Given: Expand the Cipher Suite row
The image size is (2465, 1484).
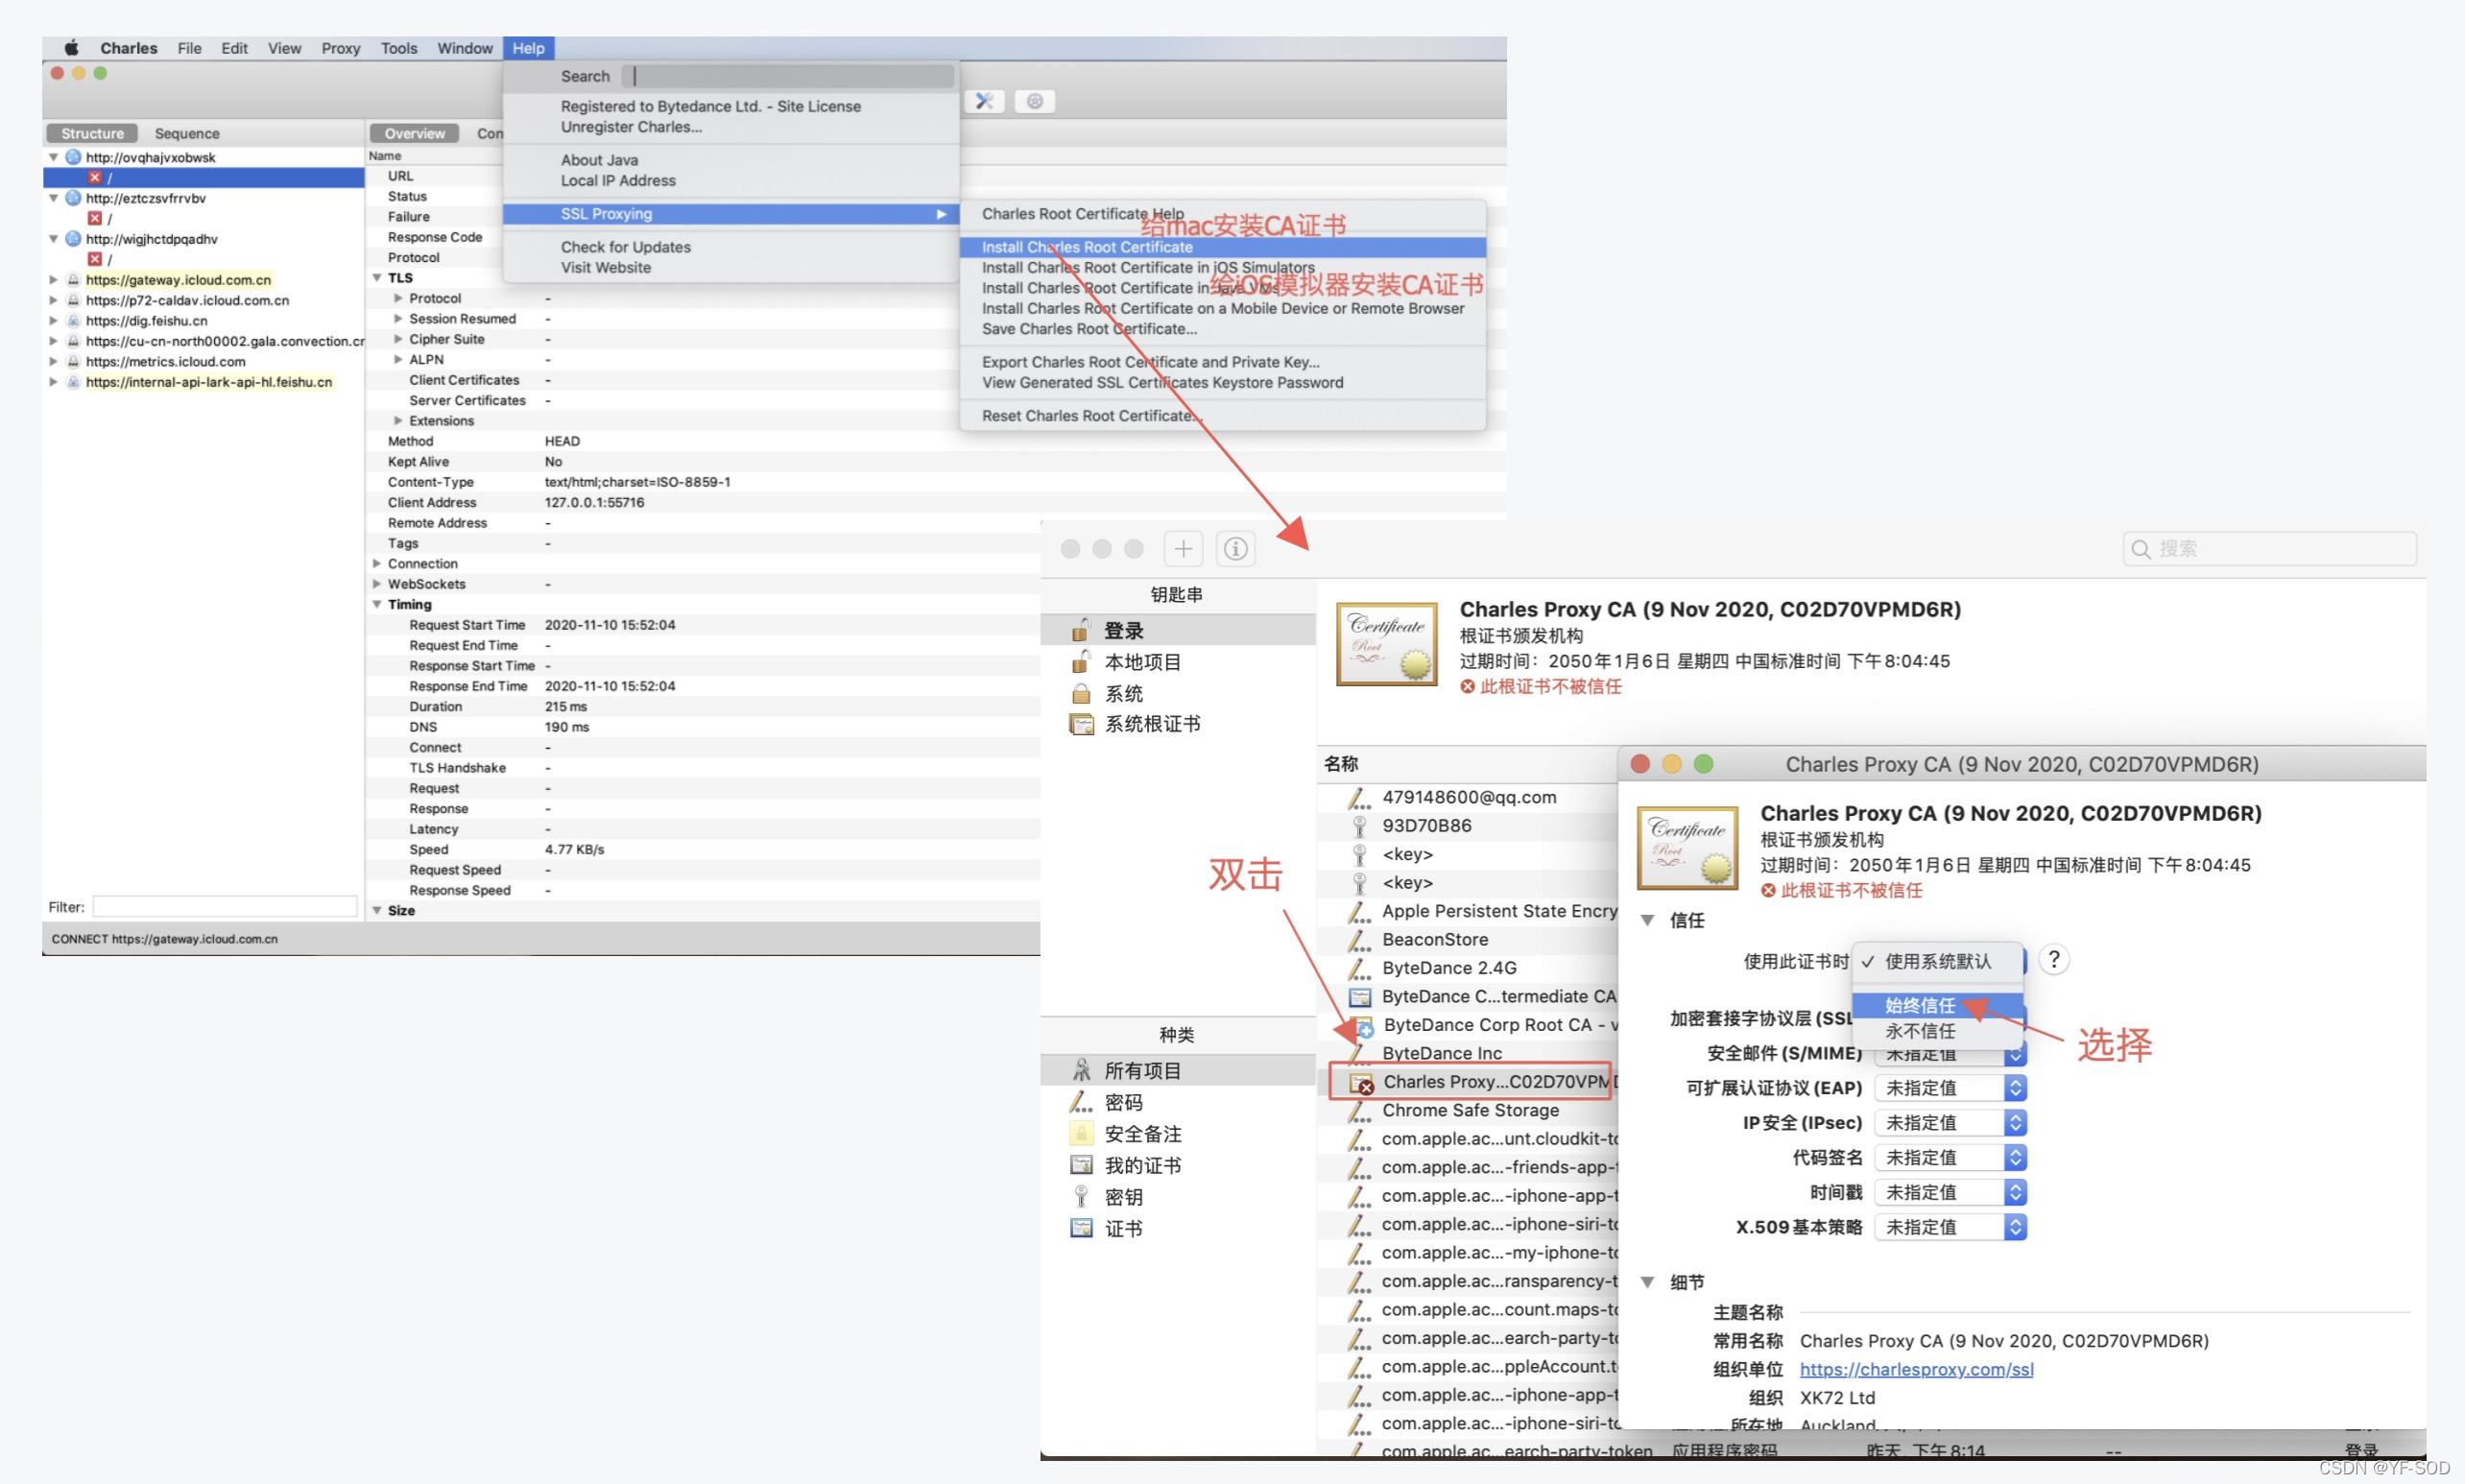Looking at the screenshot, I should [398, 339].
